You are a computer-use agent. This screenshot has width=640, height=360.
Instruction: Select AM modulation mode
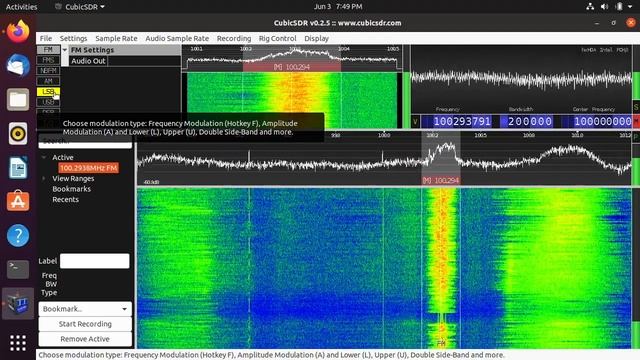(48, 81)
